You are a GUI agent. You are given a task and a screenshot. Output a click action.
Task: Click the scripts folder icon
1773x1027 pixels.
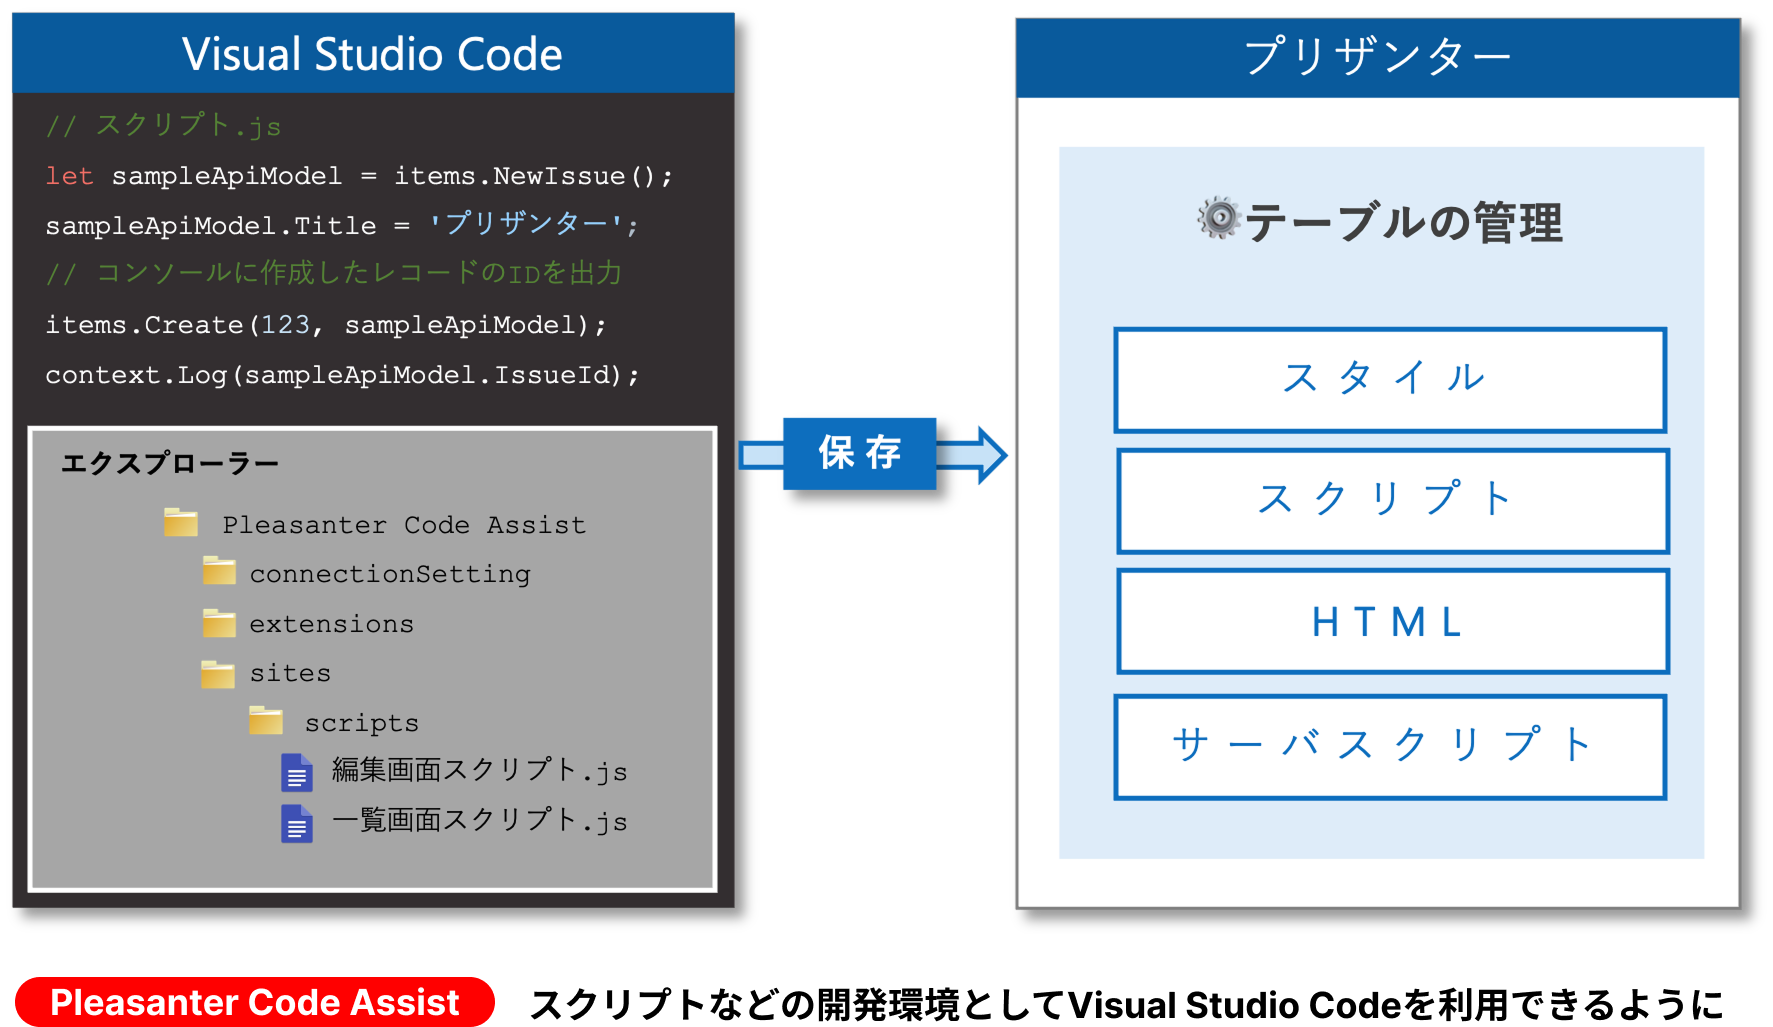(x=266, y=720)
